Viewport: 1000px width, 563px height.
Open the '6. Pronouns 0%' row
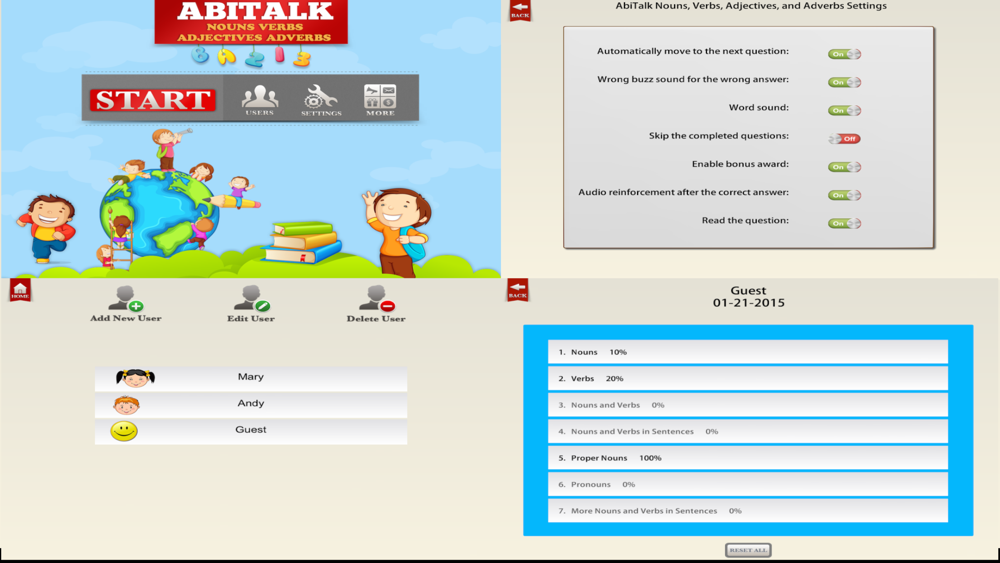point(747,484)
